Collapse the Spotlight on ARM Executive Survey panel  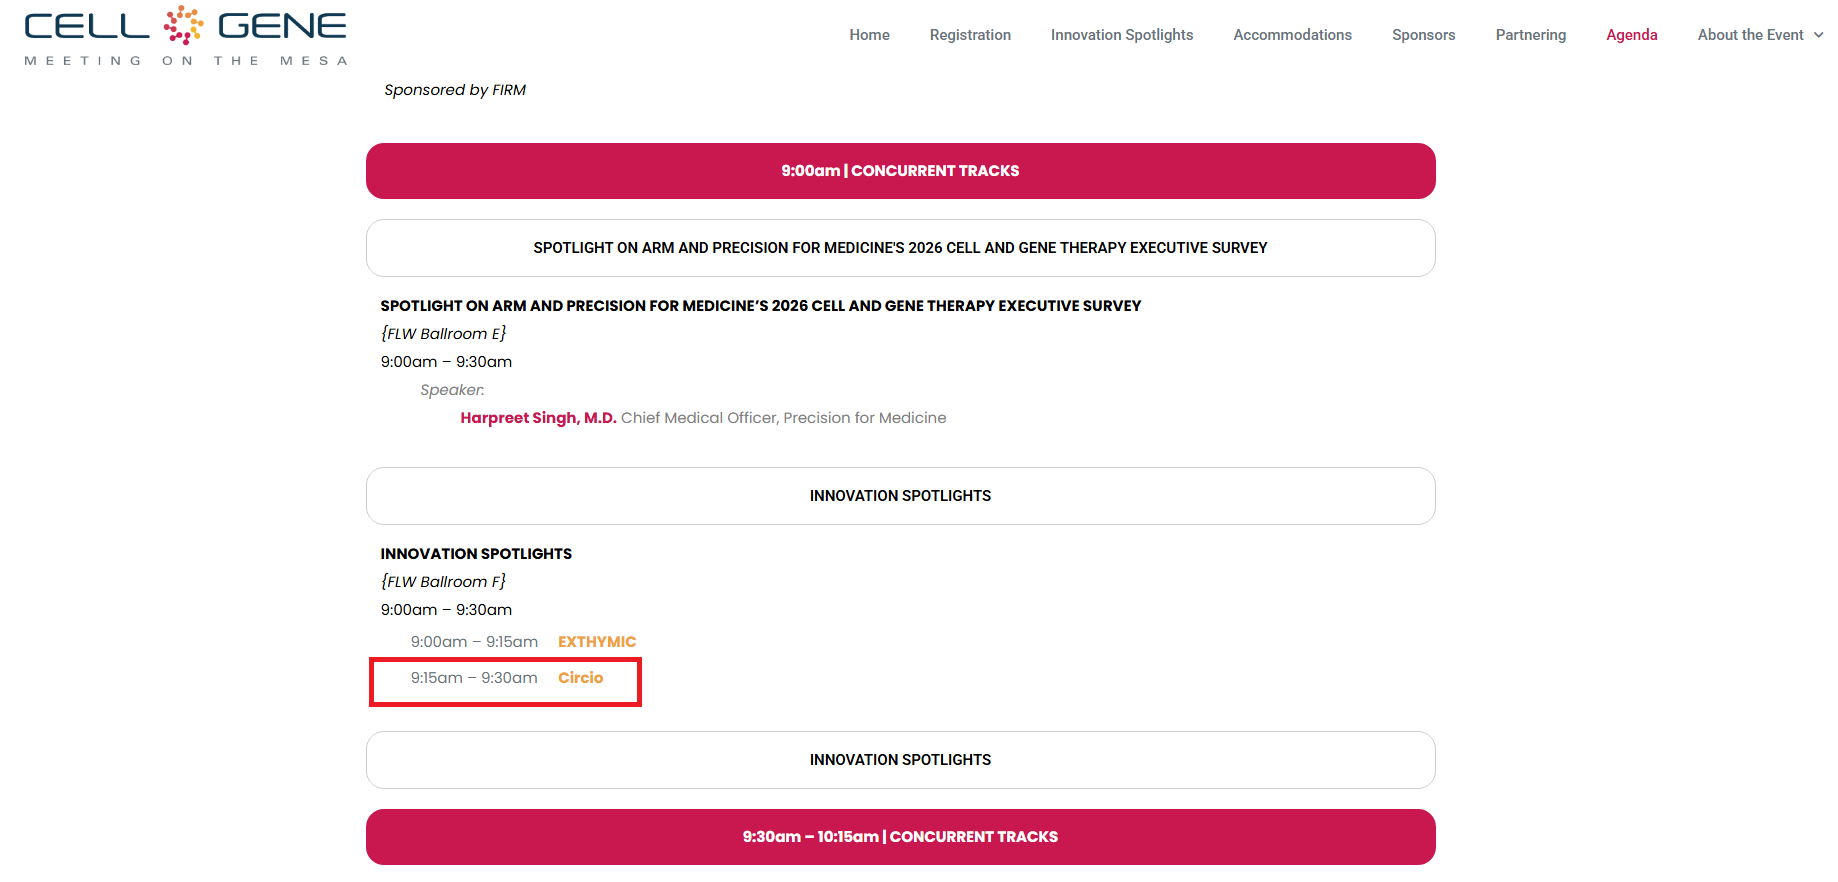click(x=900, y=248)
